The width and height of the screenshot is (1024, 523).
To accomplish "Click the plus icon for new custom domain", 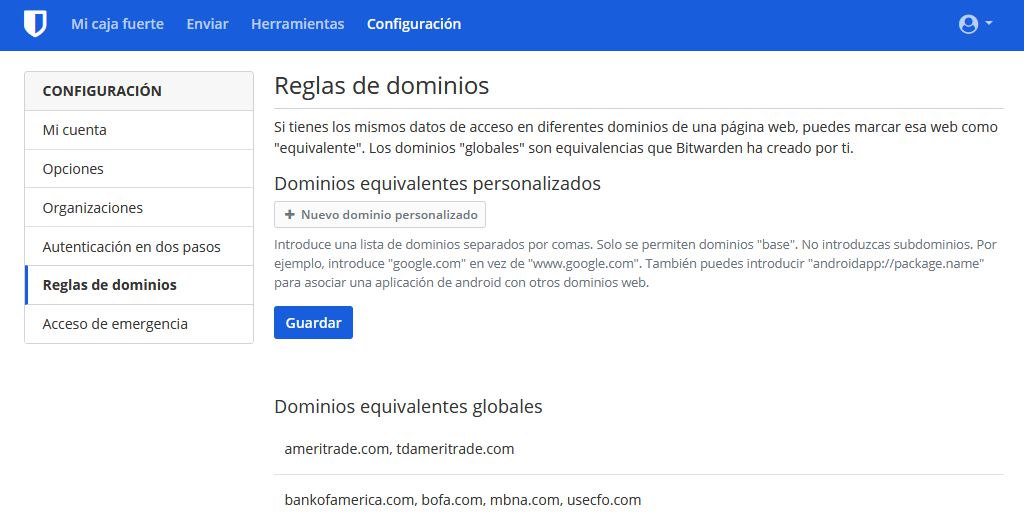I will 290,215.
